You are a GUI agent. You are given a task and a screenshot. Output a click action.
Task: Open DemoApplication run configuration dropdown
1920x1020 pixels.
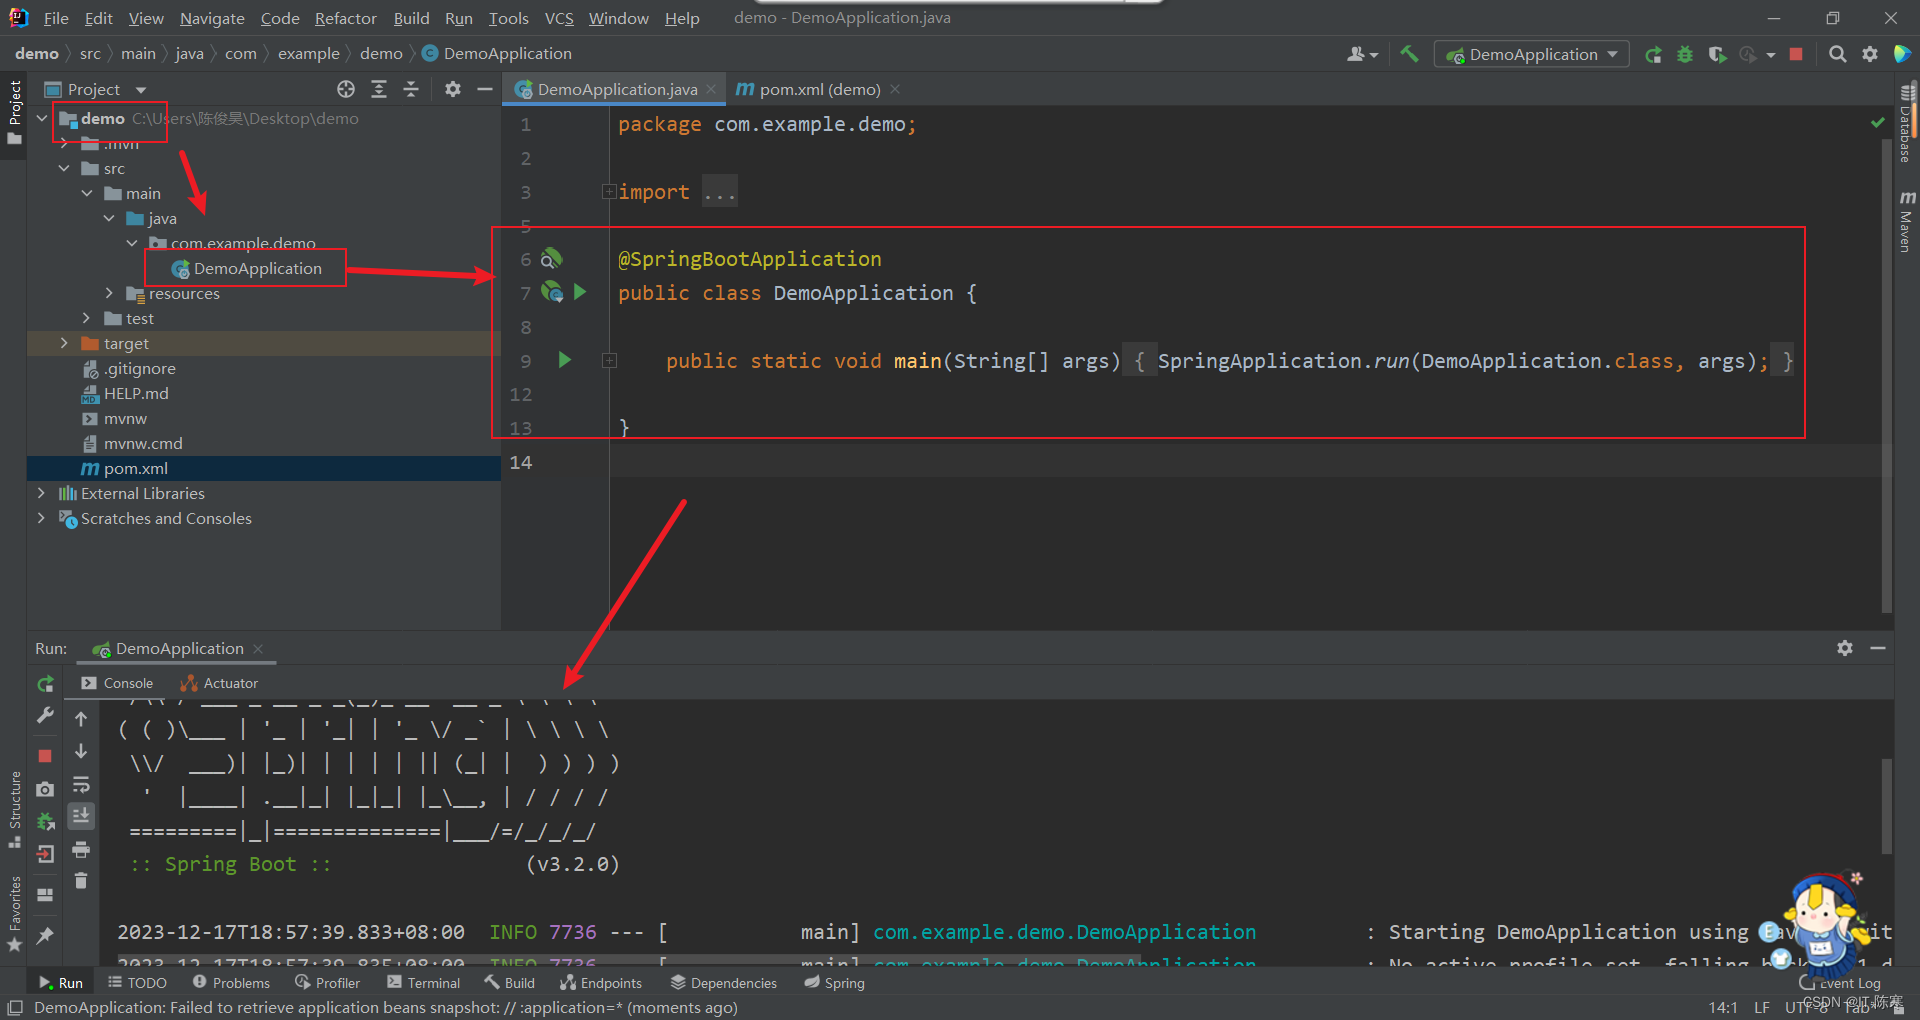(1532, 54)
